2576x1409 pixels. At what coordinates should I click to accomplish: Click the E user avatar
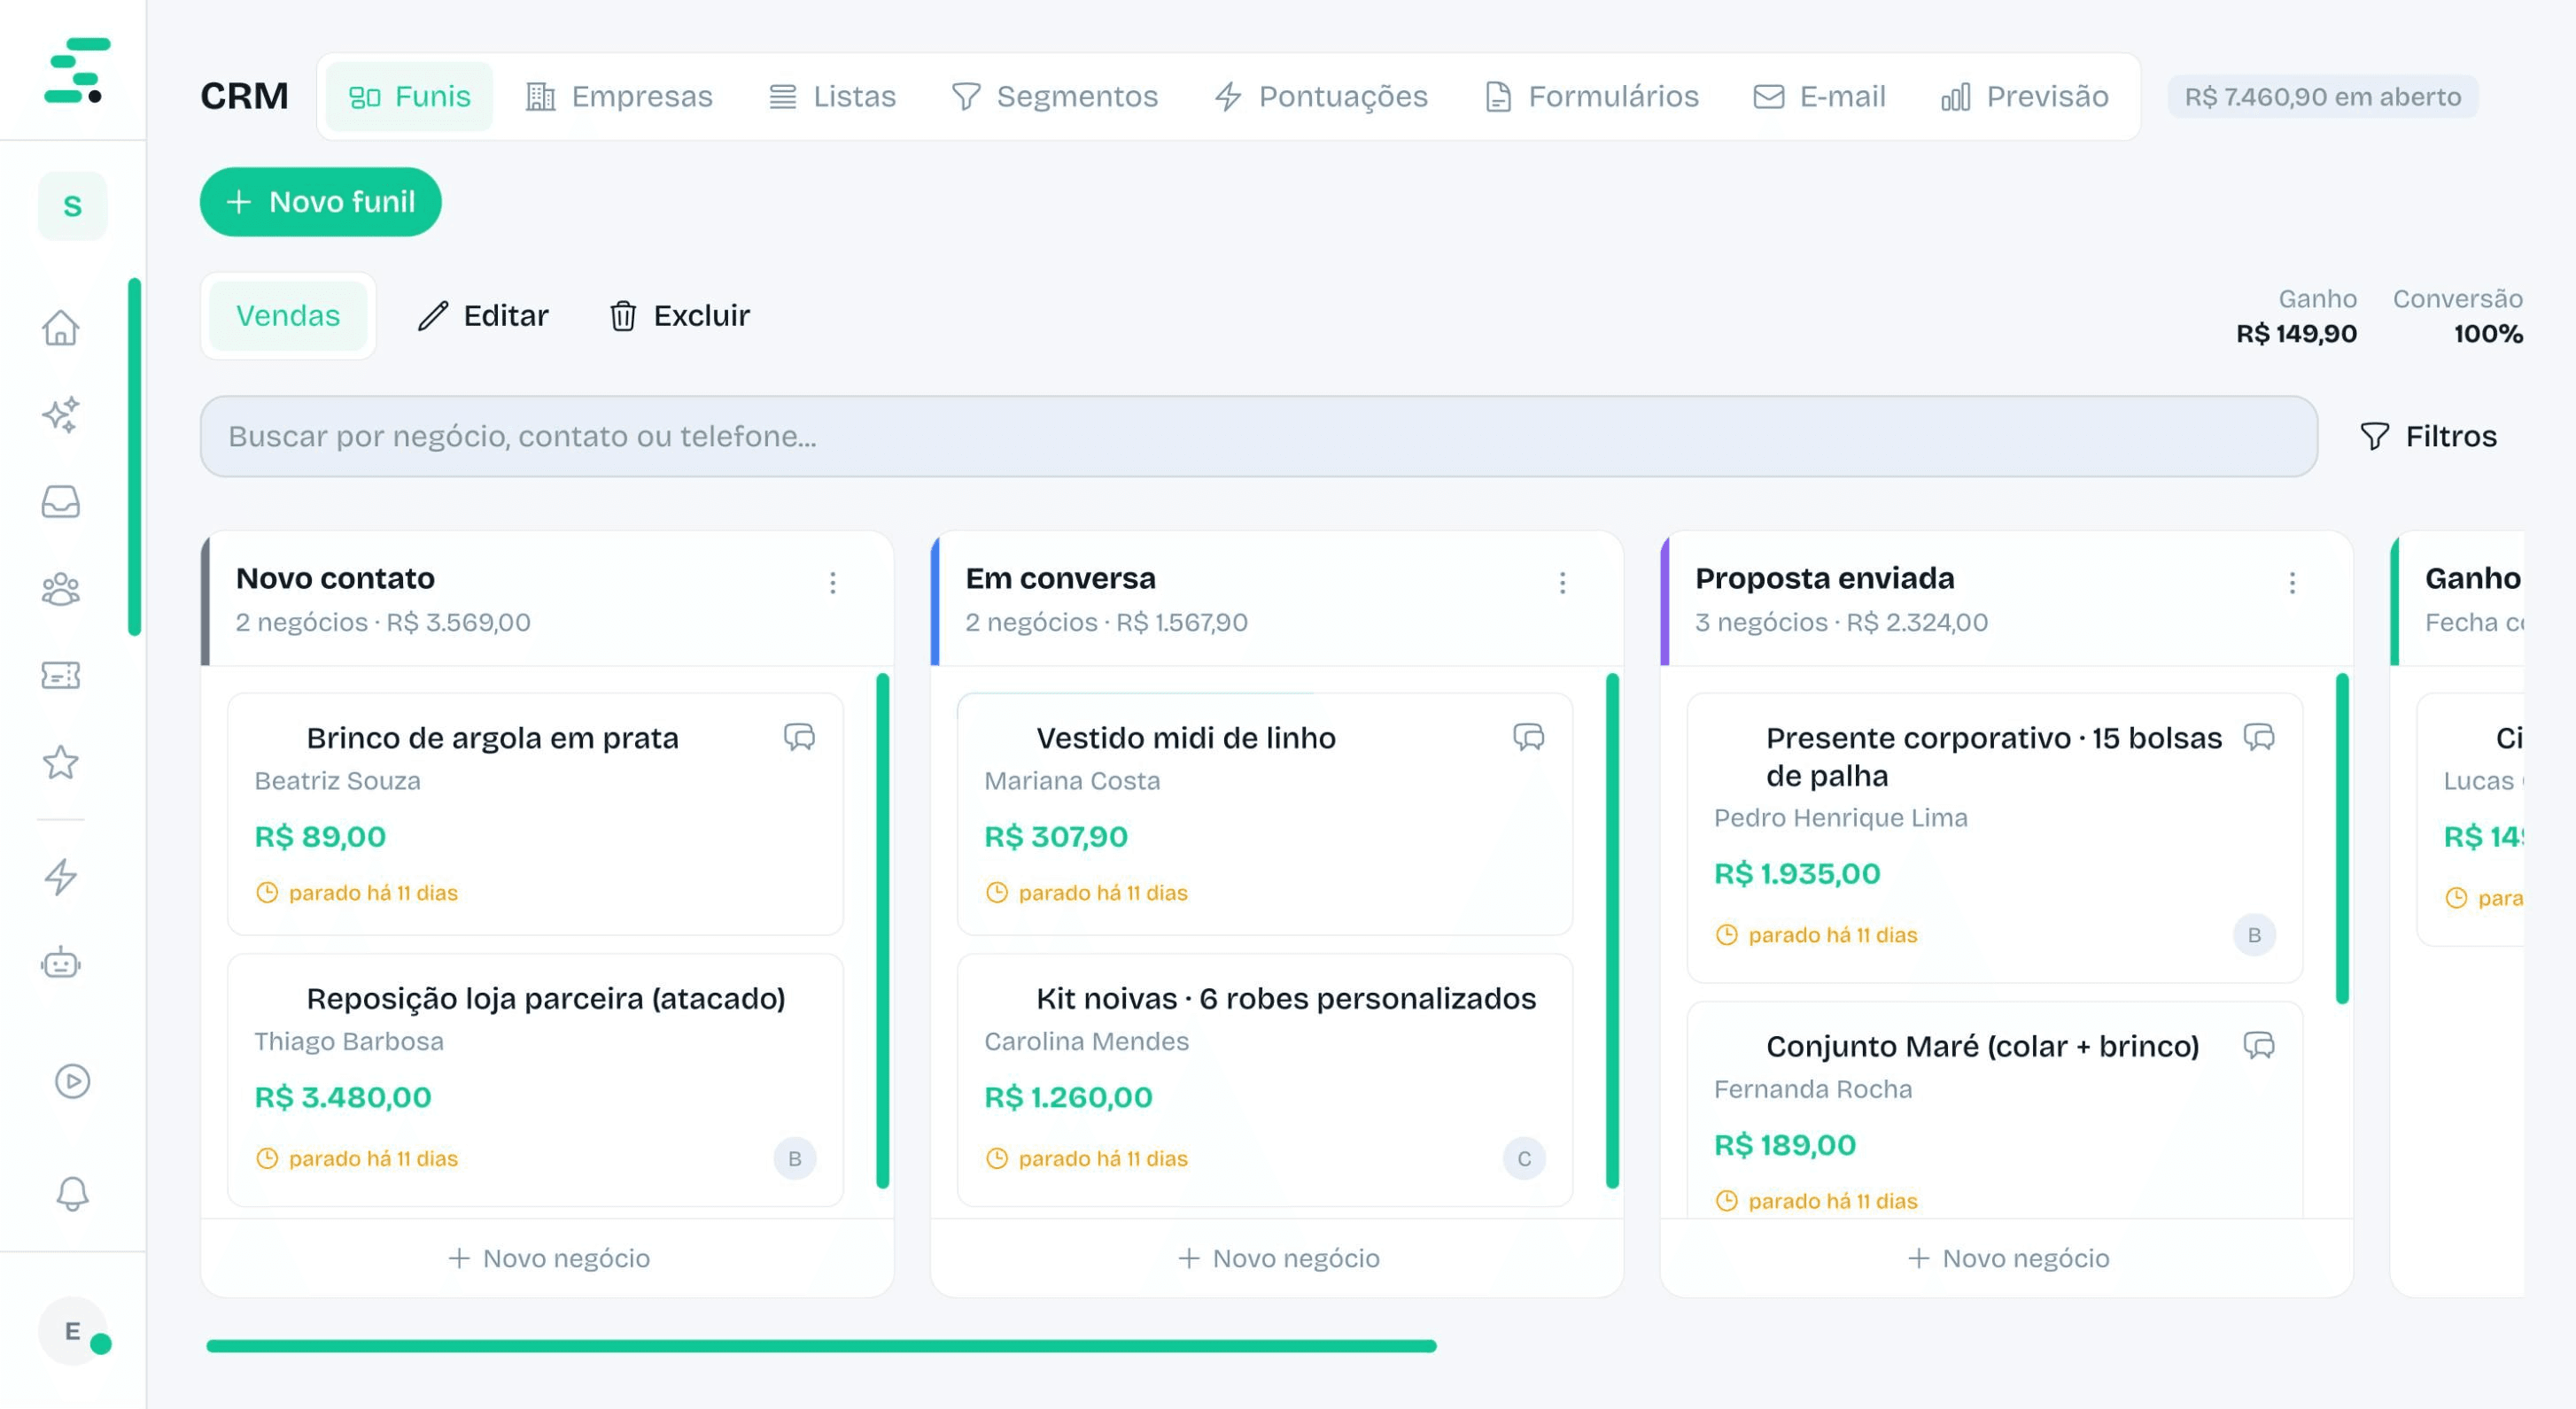point(72,1331)
